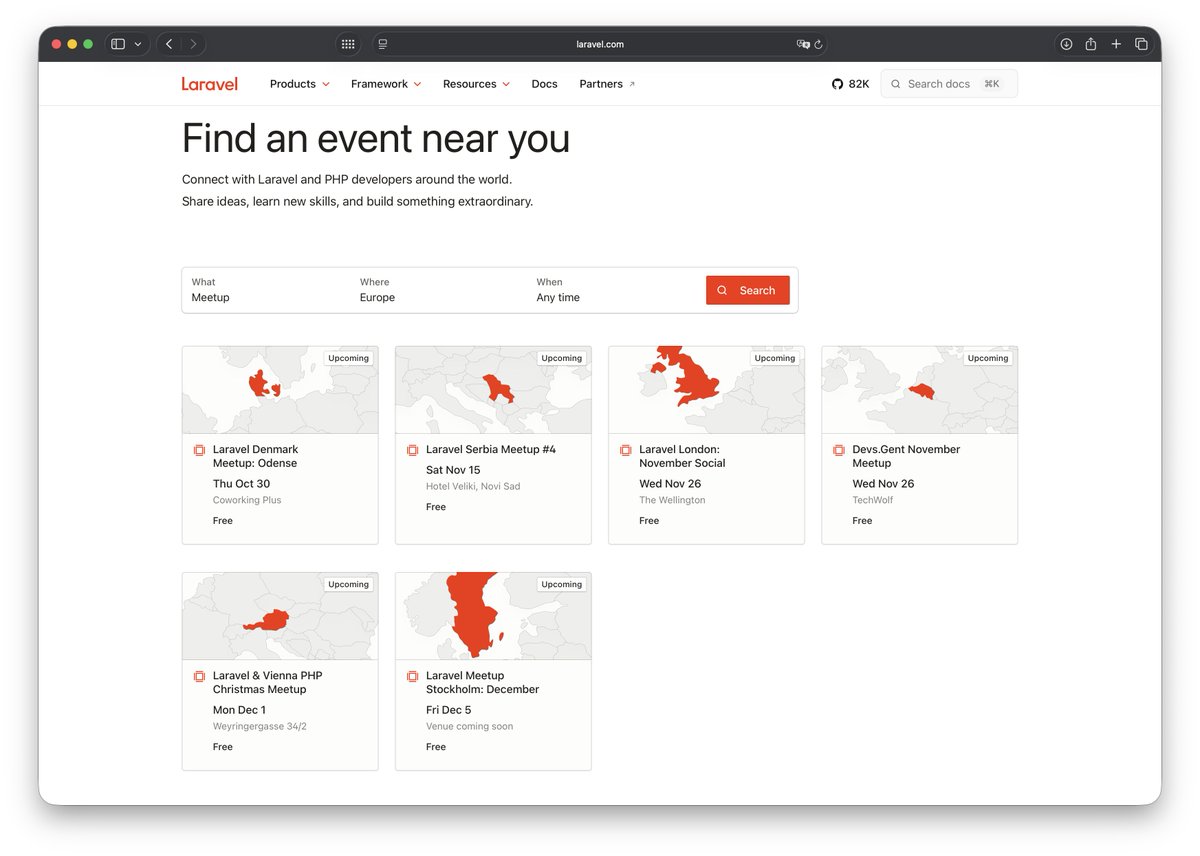This screenshot has width=1200, height=856.
Task: Open the Austria map thumbnail
Action: [x=280, y=616]
